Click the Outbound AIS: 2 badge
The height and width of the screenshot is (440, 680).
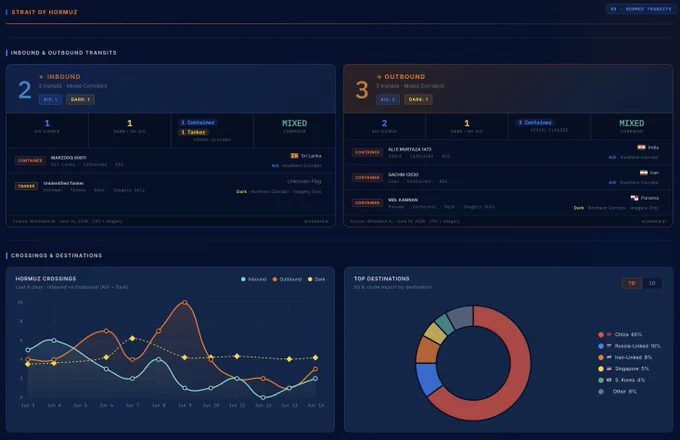click(388, 99)
